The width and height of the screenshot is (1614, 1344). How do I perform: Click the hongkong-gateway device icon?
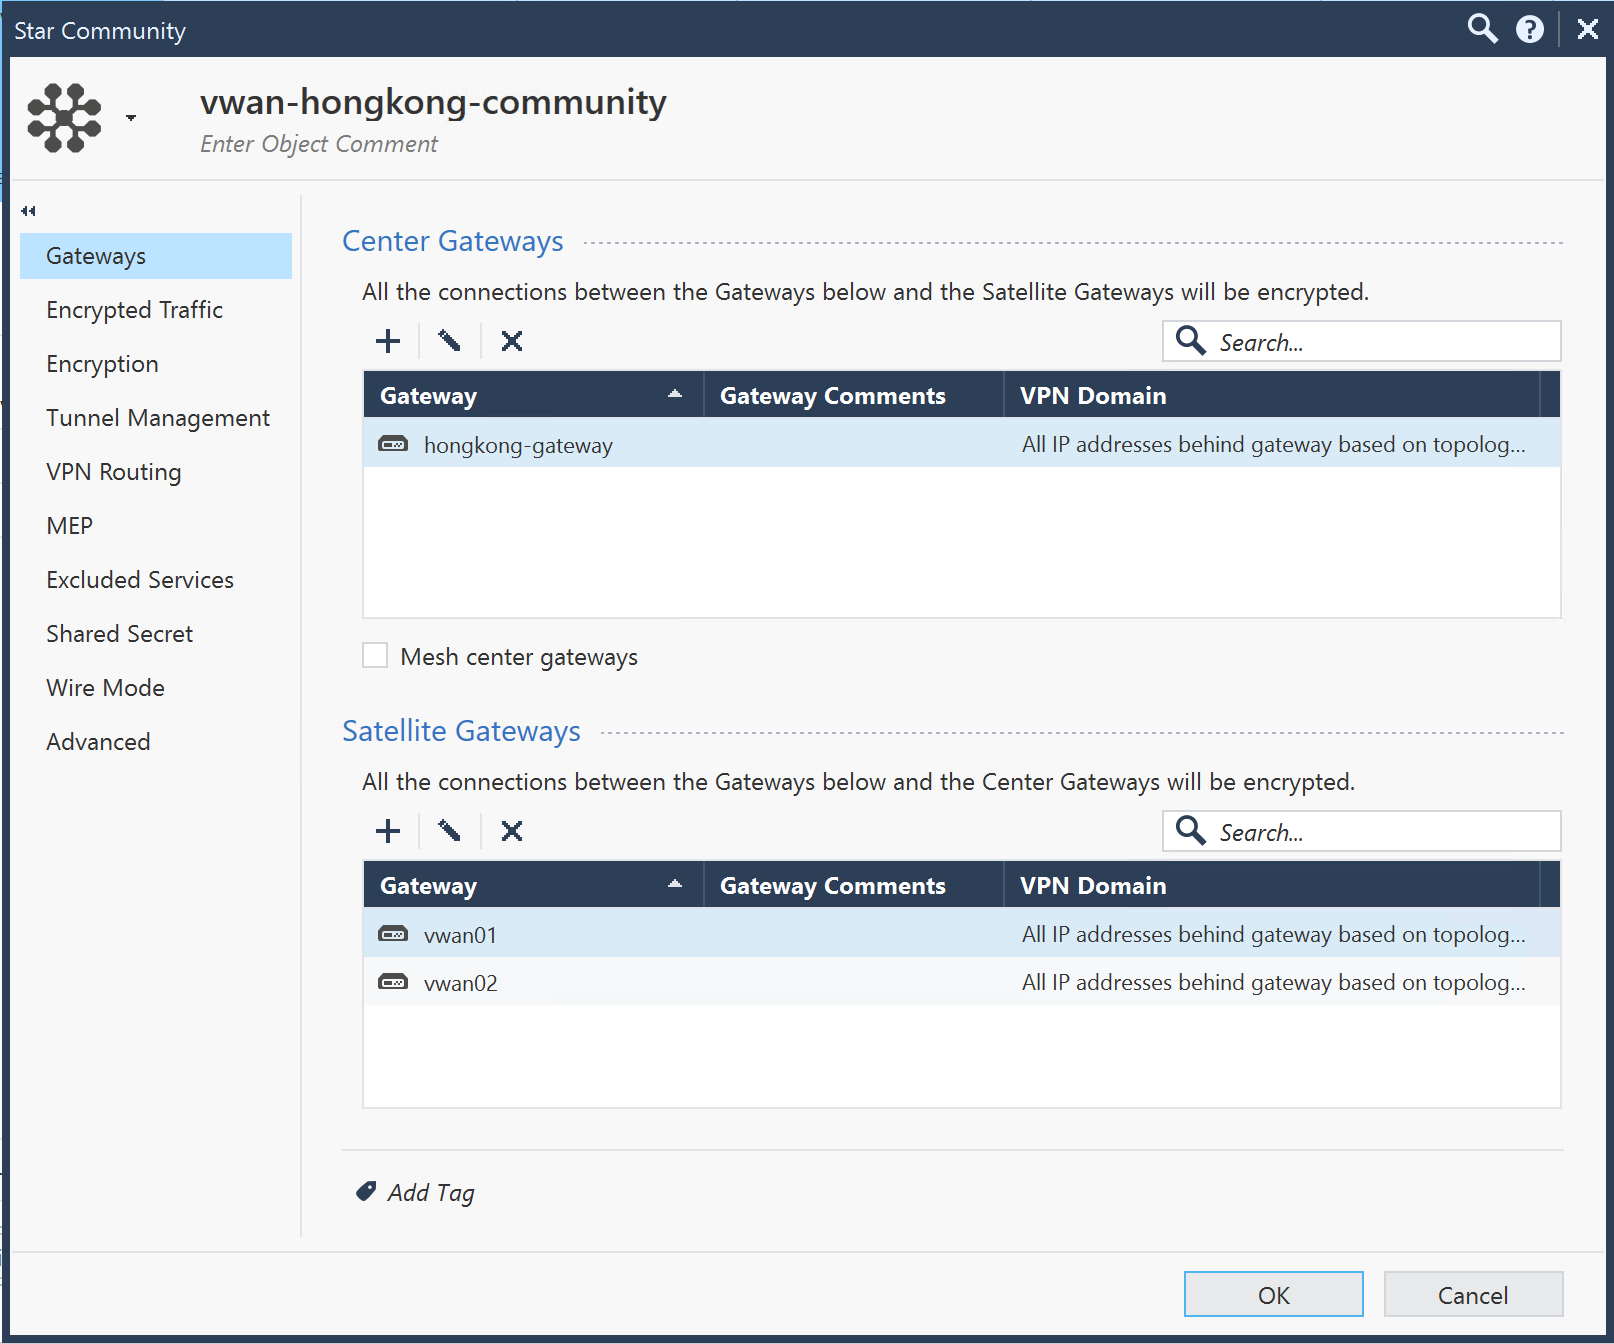point(393,444)
